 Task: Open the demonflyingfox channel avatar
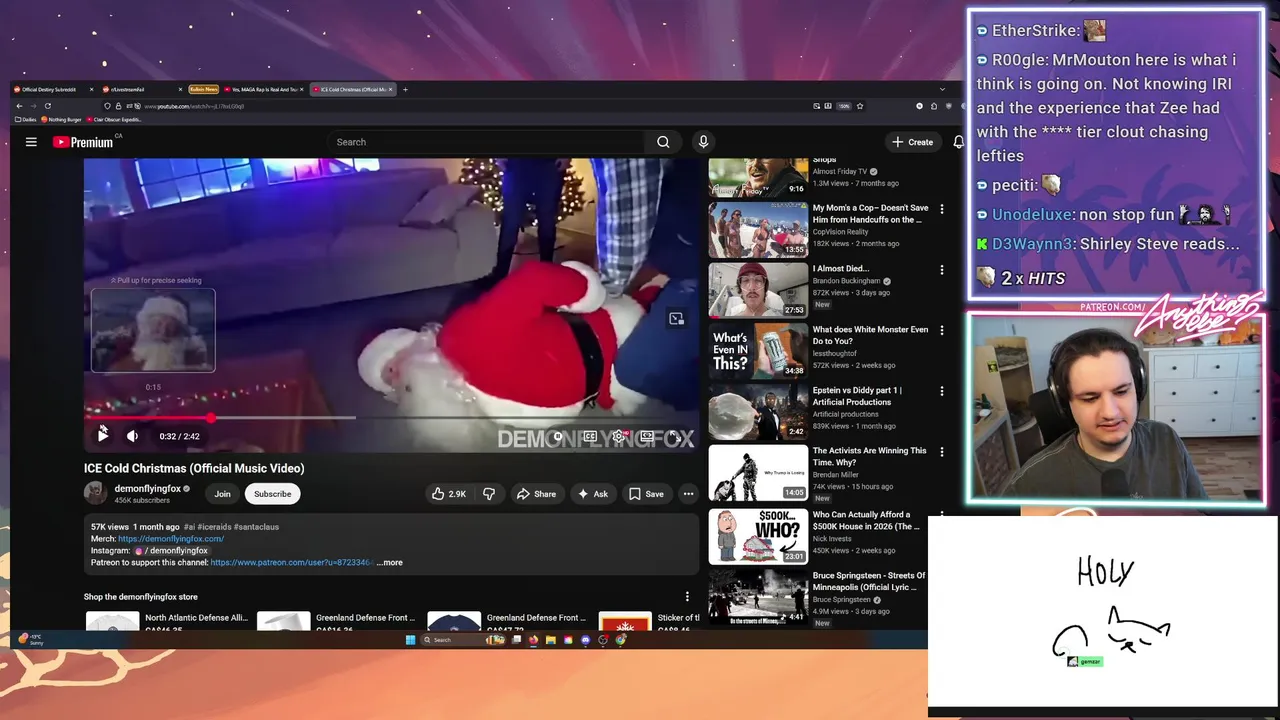coord(95,493)
